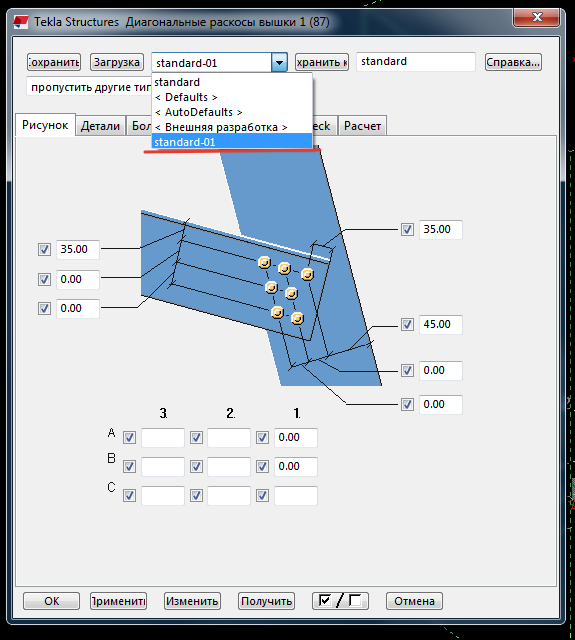Click the Справка... help button

click(513, 62)
